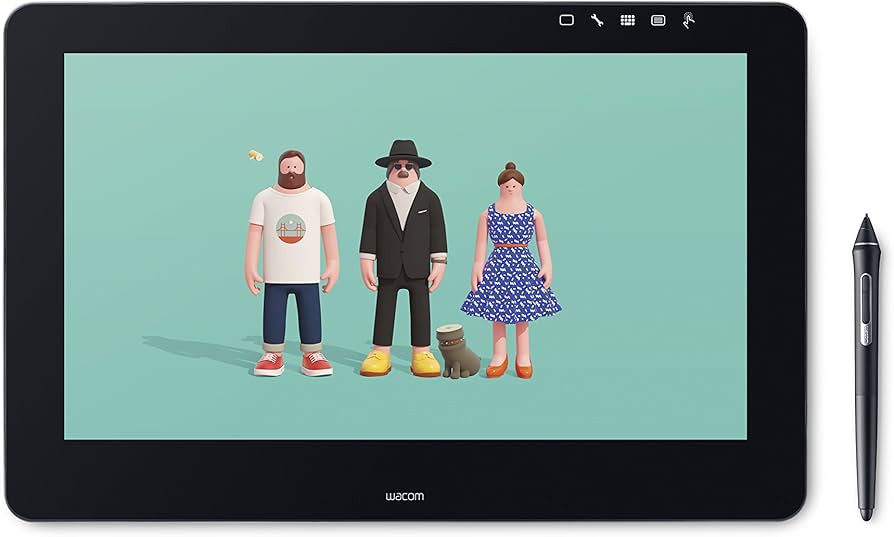Select the woman's orange belt
The image size is (894, 537).
(x=510, y=243)
